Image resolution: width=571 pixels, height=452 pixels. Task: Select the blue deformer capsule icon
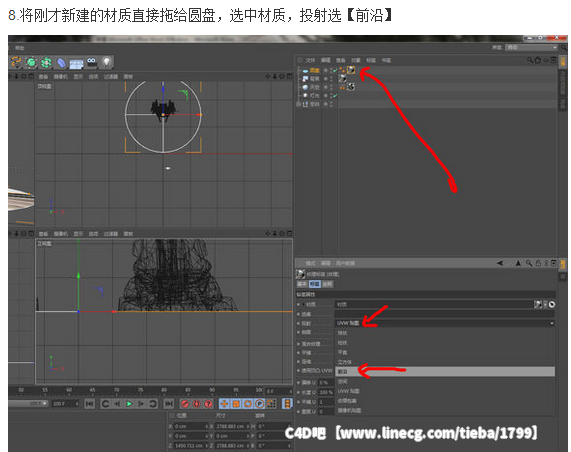pos(61,63)
